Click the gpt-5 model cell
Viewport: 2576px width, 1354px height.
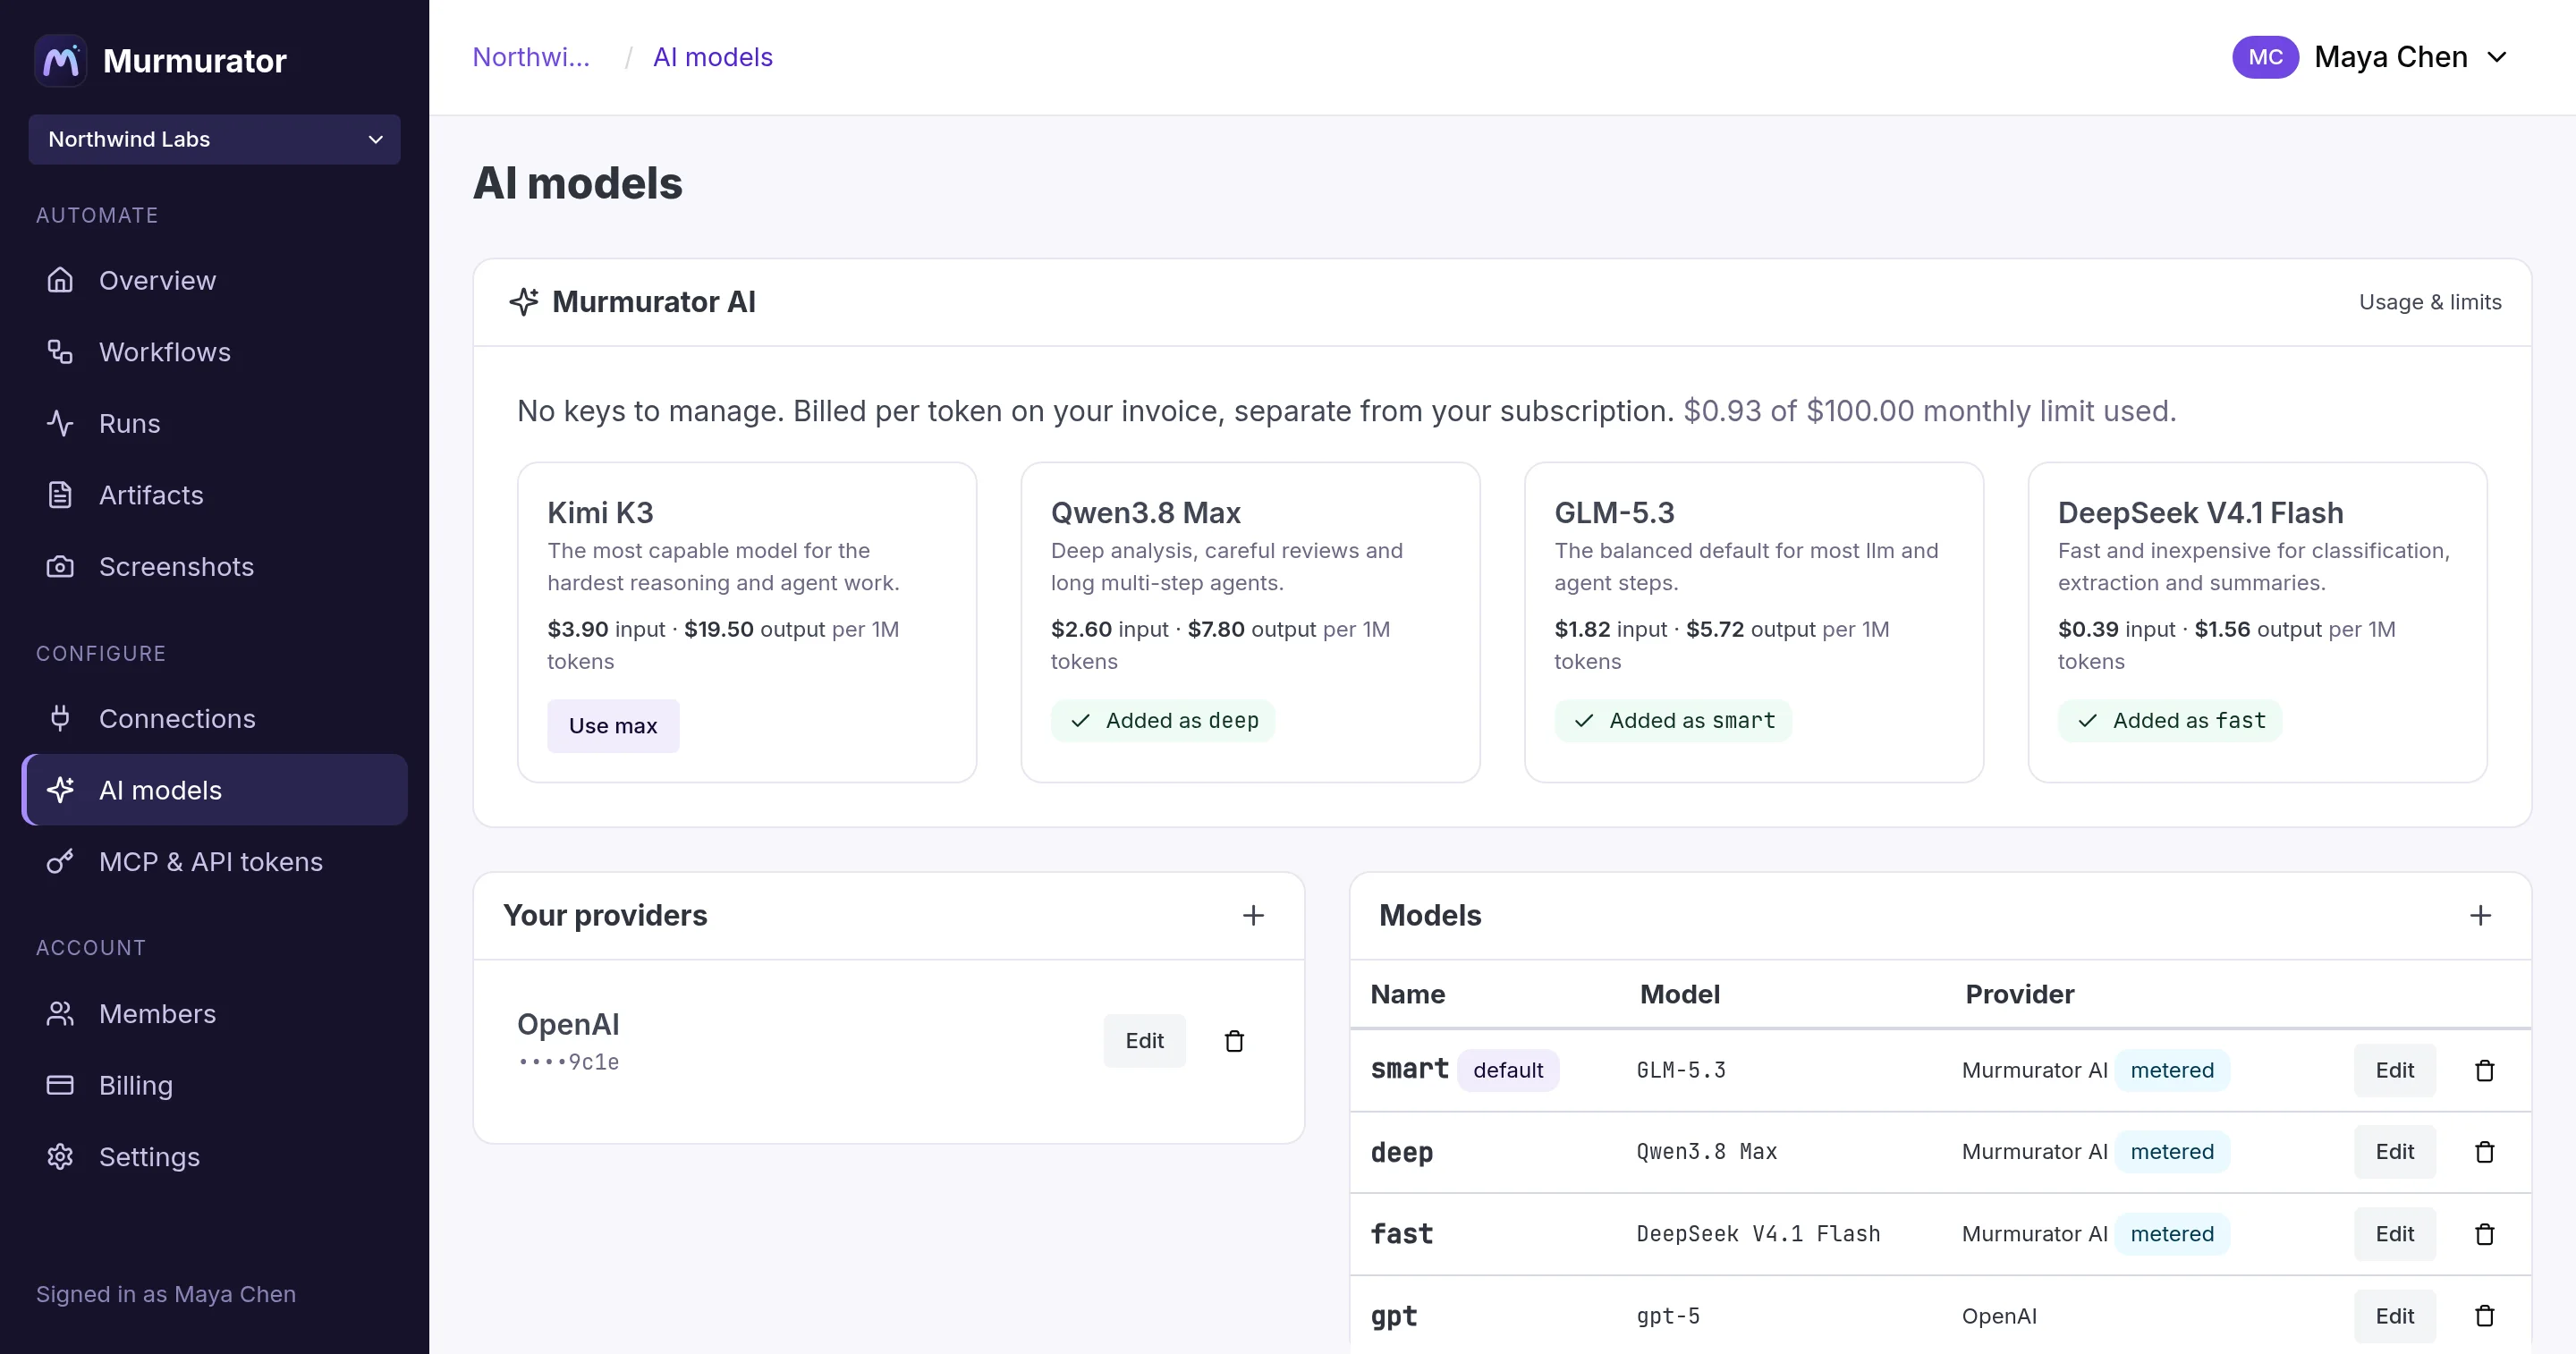(1668, 1316)
